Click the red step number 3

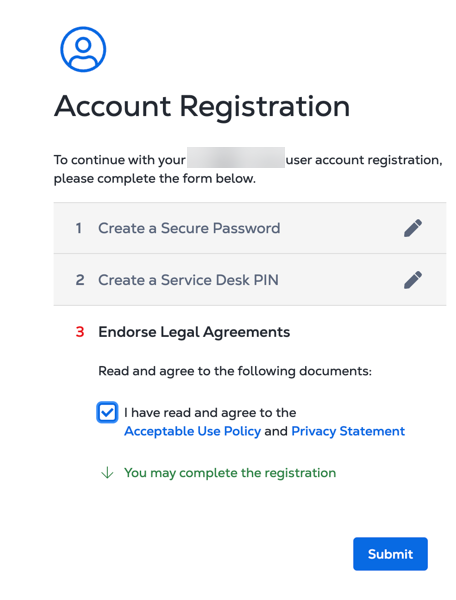[x=80, y=332]
